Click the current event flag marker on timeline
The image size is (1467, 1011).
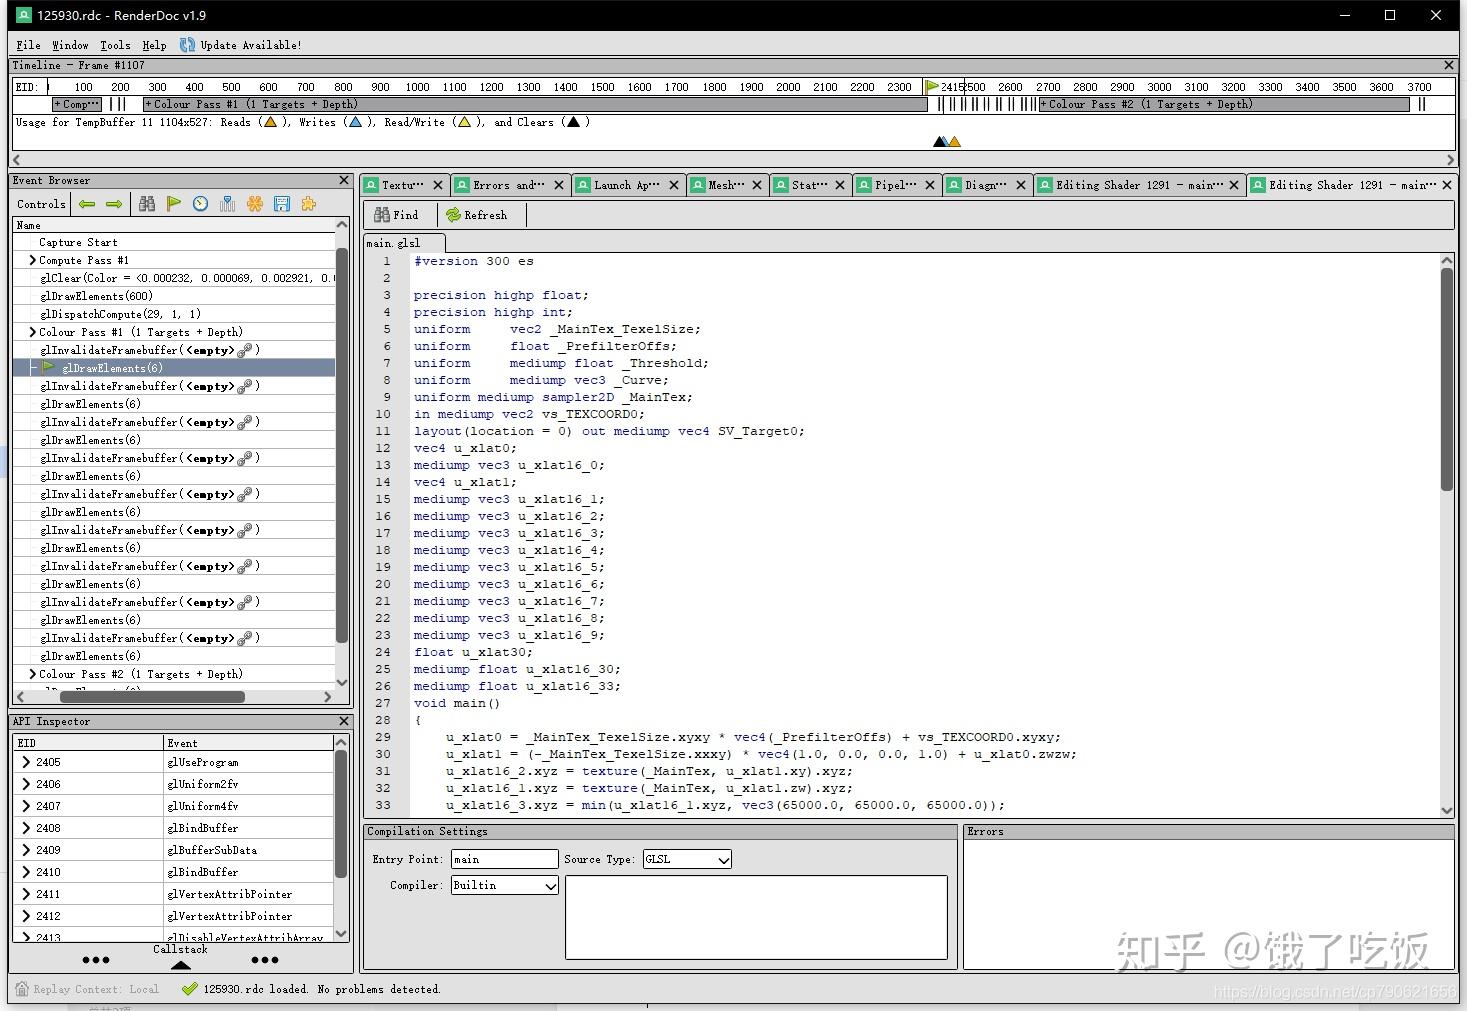click(x=932, y=87)
